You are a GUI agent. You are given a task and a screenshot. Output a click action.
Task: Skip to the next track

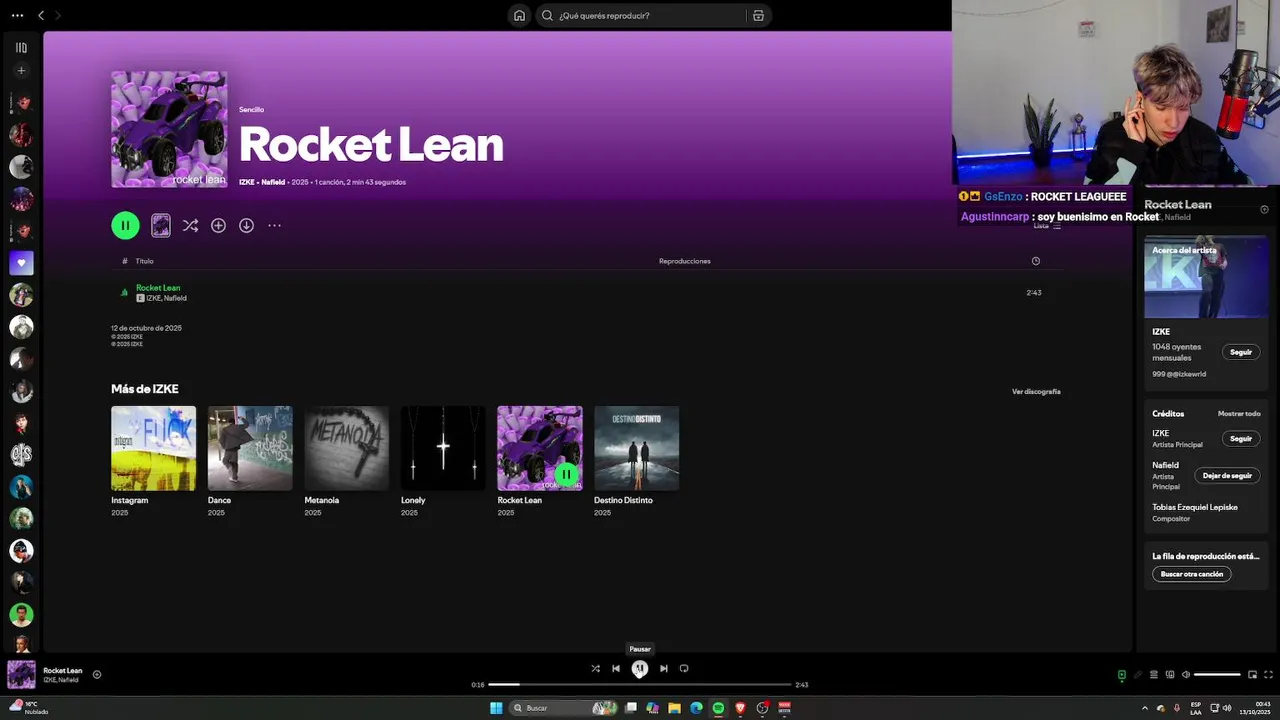tap(663, 668)
